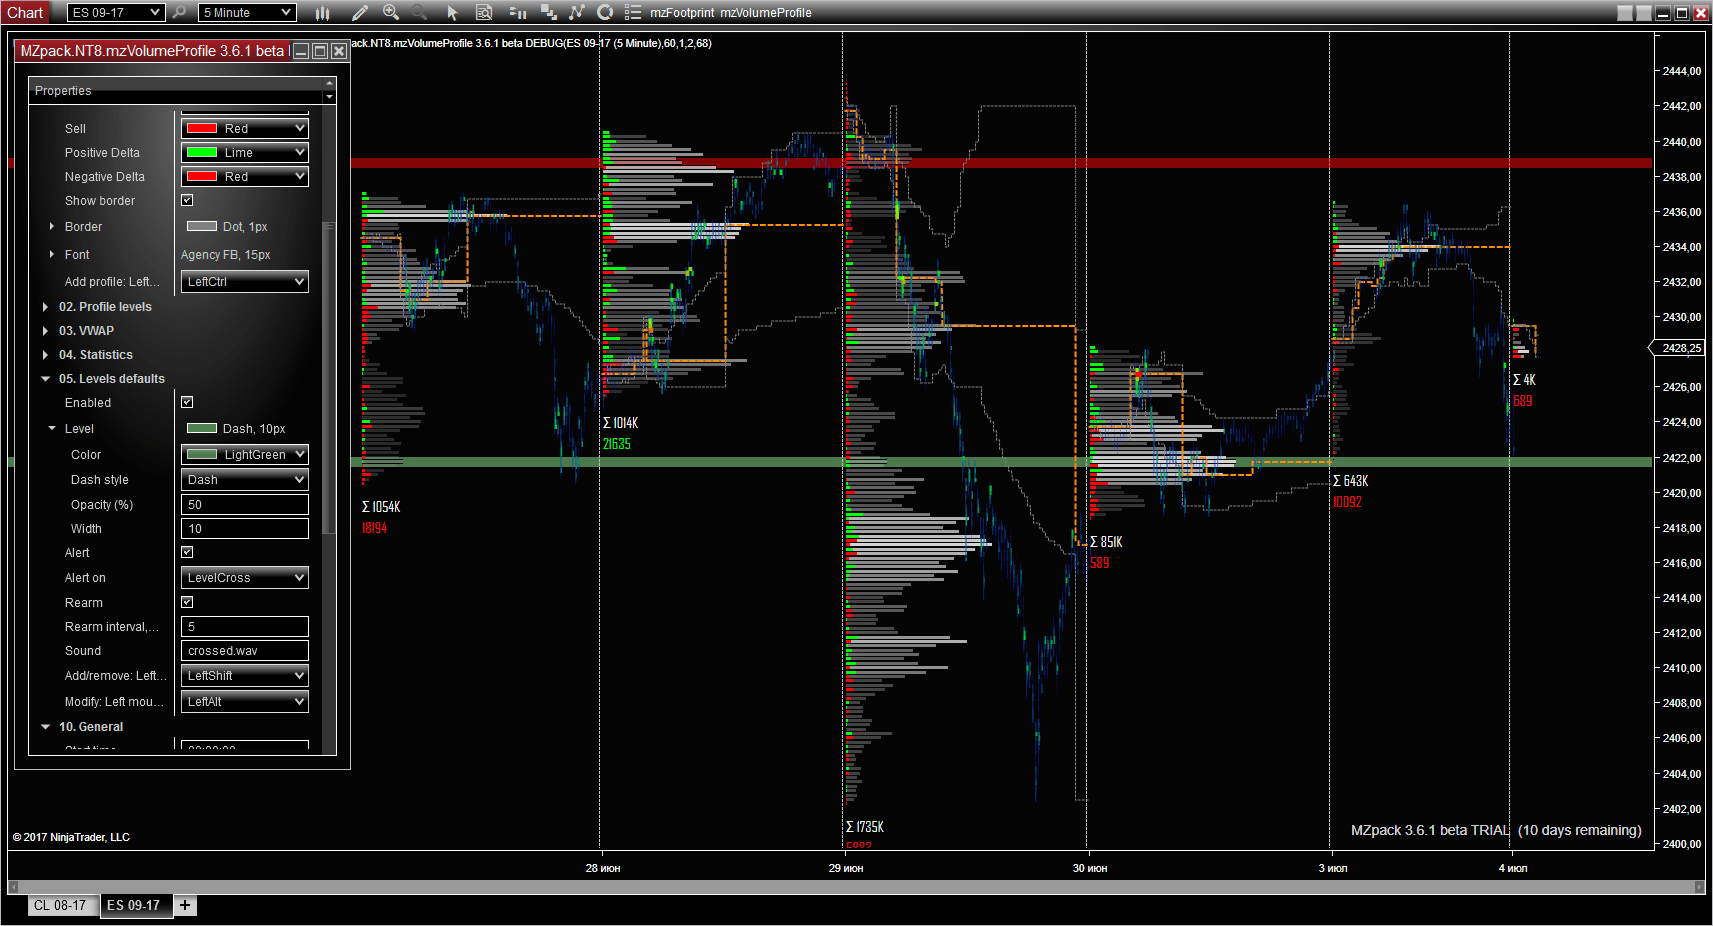Open the bar style chooser icon
The width and height of the screenshot is (1713, 926).
pos(322,12)
